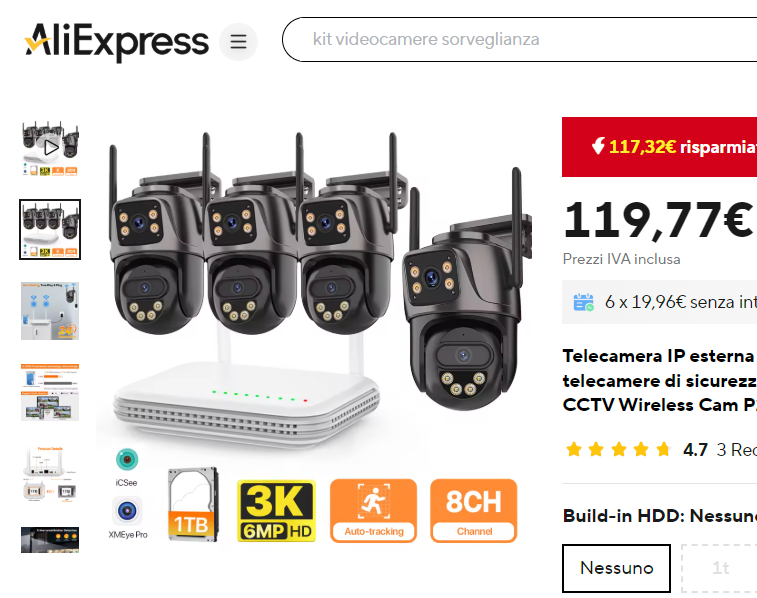Open the hamburger categories menu
Viewport: 757px width, 598px height.
click(x=238, y=42)
